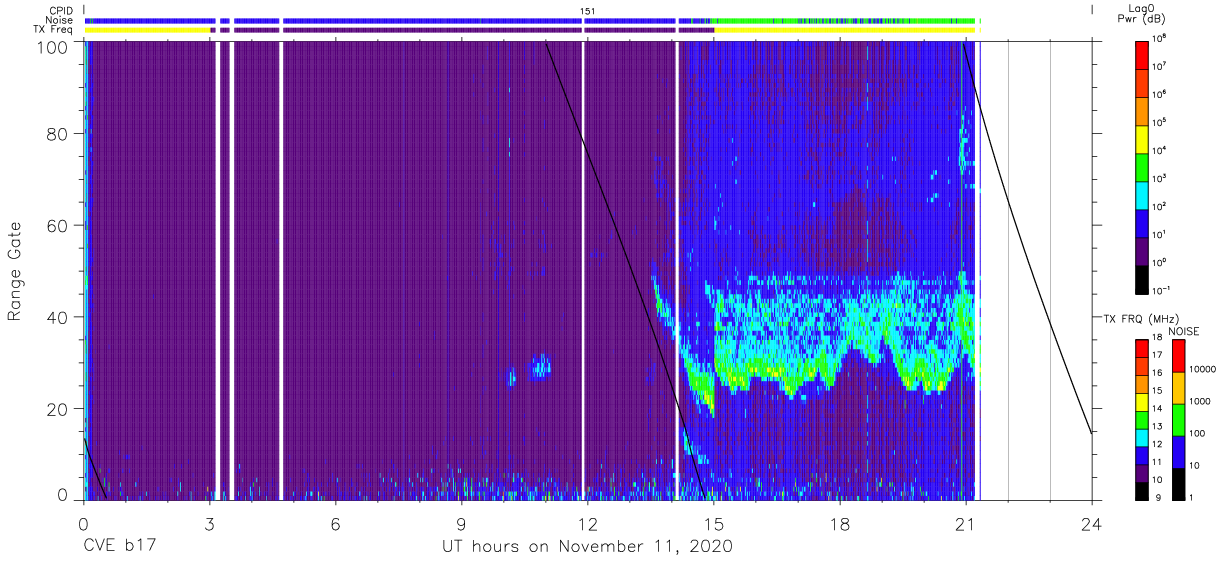This screenshot has width=1228, height=567.
Task: Click the 'Range Gate' y-axis label
Action: [15, 271]
